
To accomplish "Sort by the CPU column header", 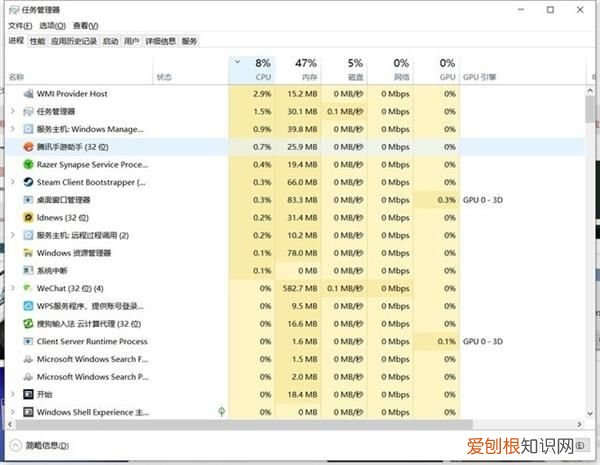I will 251,70.
